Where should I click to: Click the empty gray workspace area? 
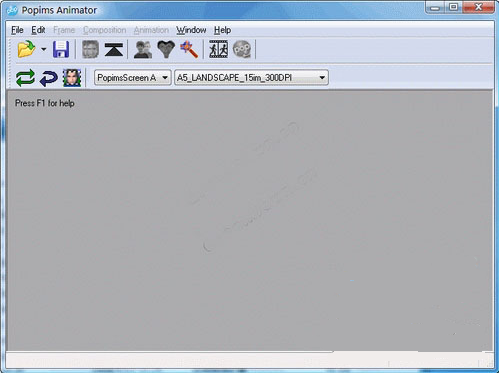250,220
